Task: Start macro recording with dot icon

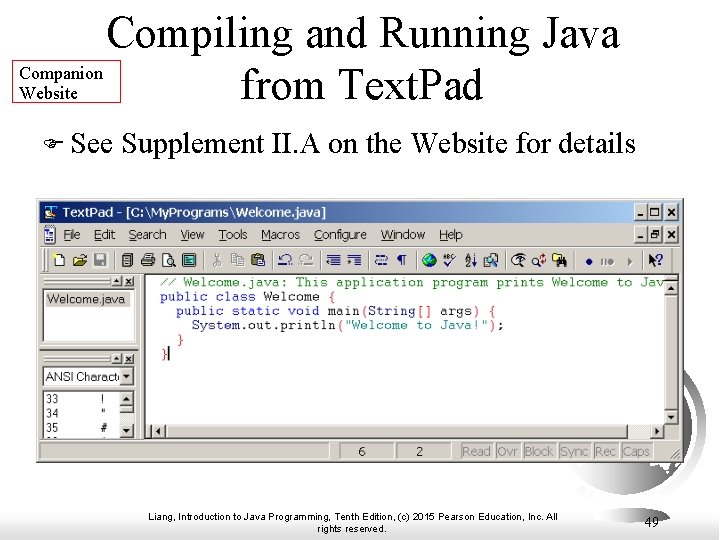Action: pos(589,262)
